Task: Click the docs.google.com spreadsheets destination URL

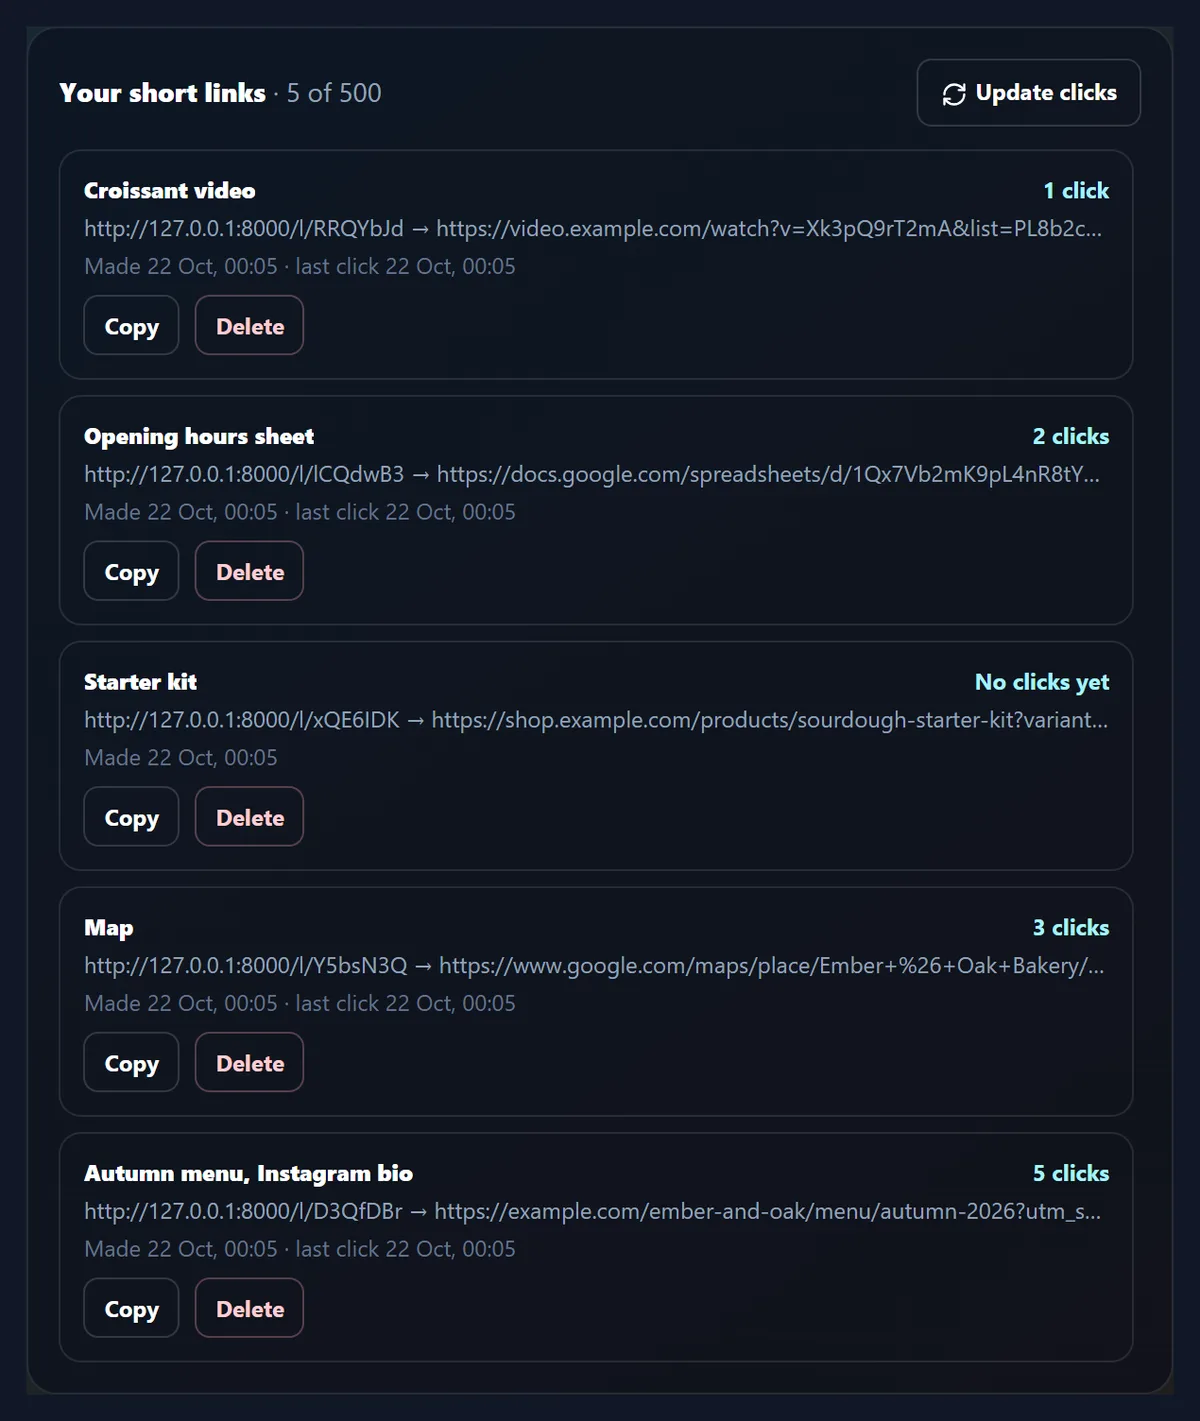Action: (x=768, y=475)
